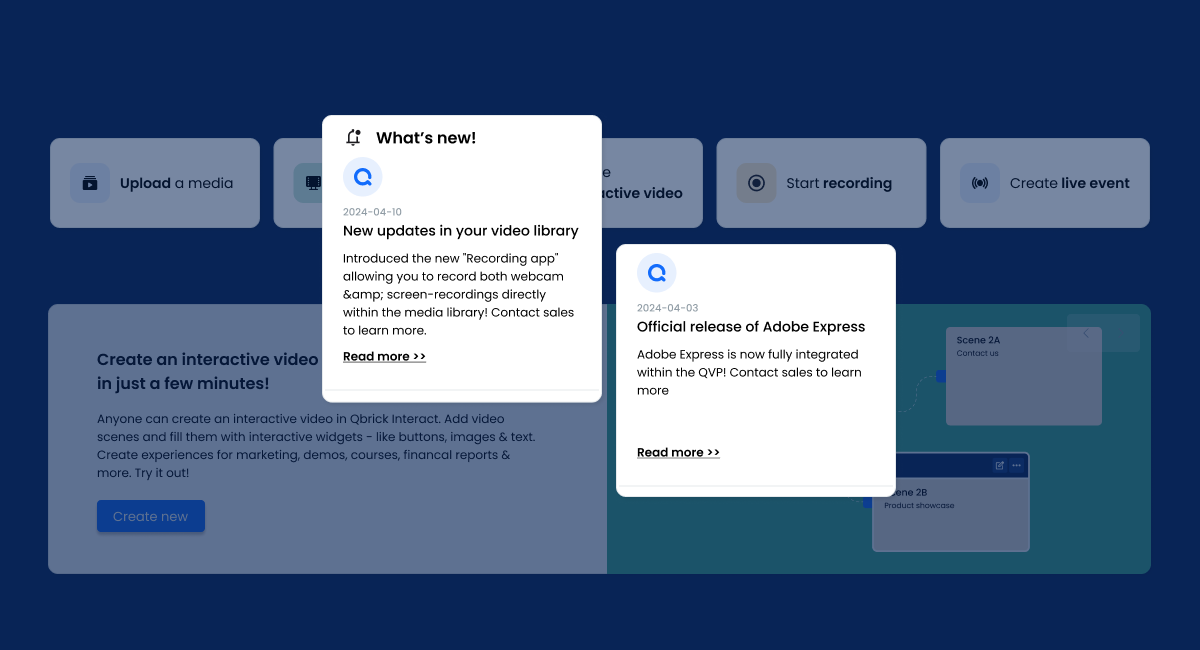Click the Start recording card
This screenshot has width=1200, height=650.
(821, 183)
